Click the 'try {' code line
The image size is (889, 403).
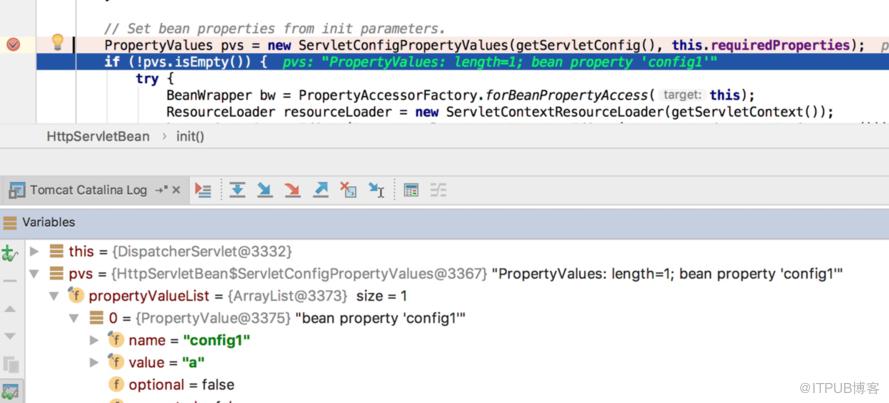pos(155,78)
